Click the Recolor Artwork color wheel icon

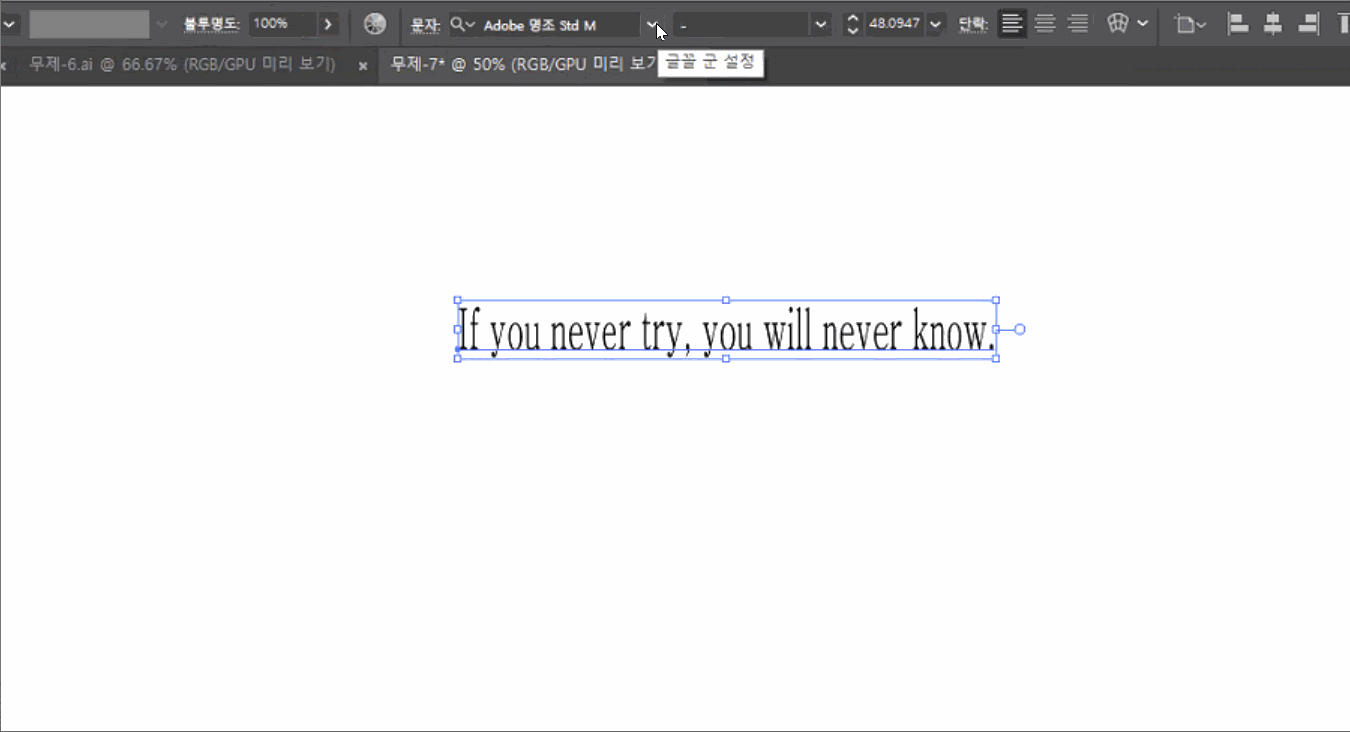[x=375, y=24]
